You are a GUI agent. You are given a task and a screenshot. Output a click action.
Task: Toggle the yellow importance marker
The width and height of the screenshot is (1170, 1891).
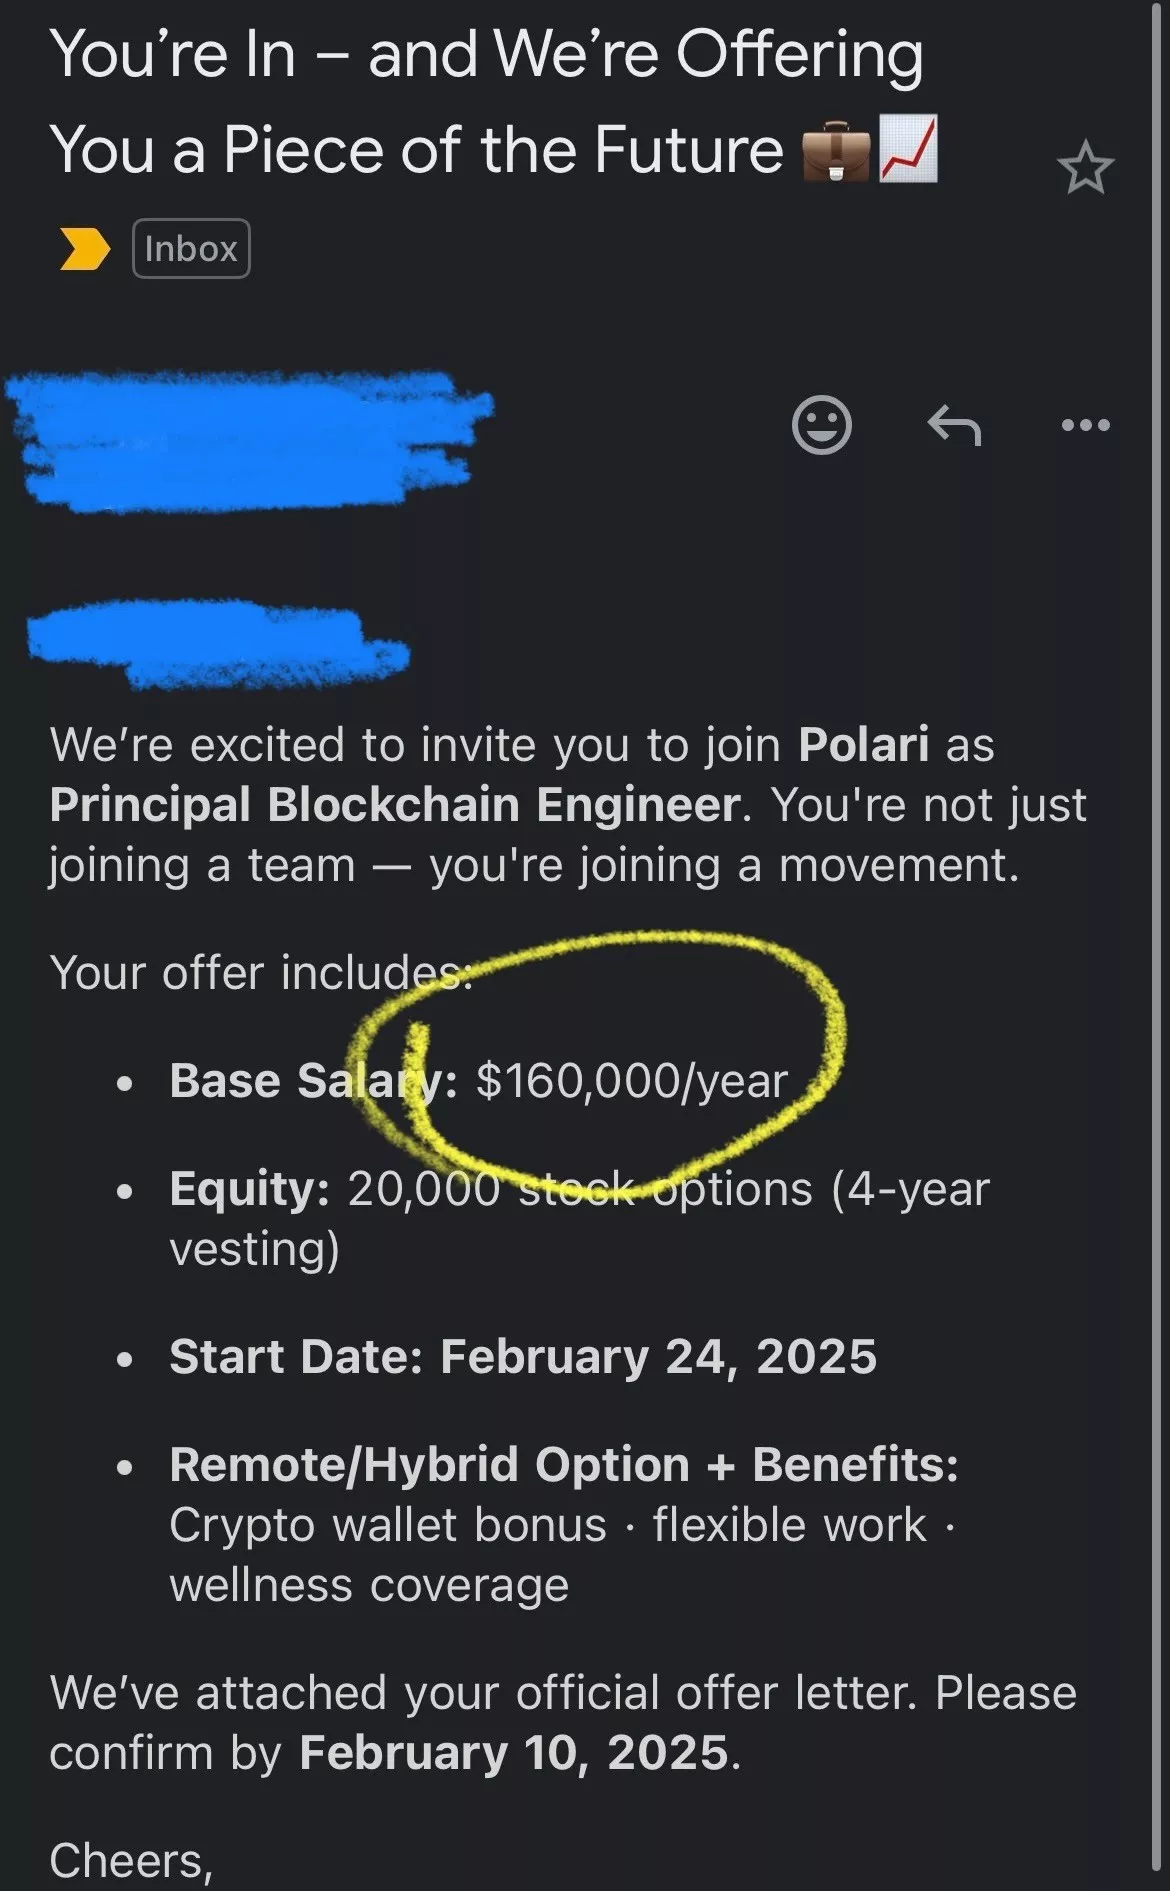(x=85, y=249)
